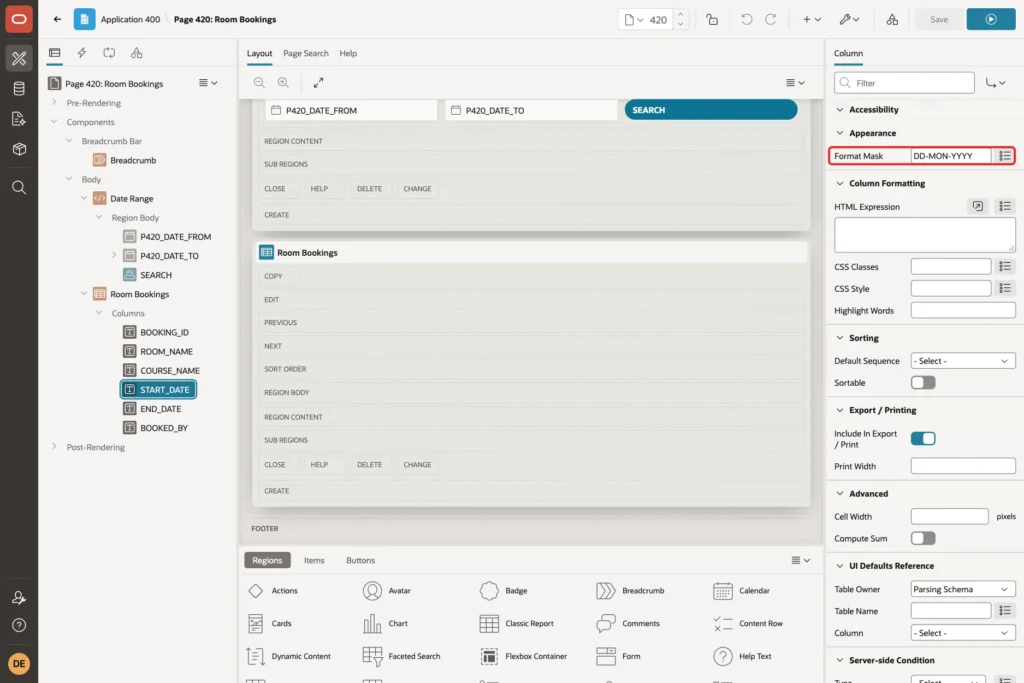Viewport: 1024px width, 683px height.
Task: Click the Save button
Action: coord(939,20)
